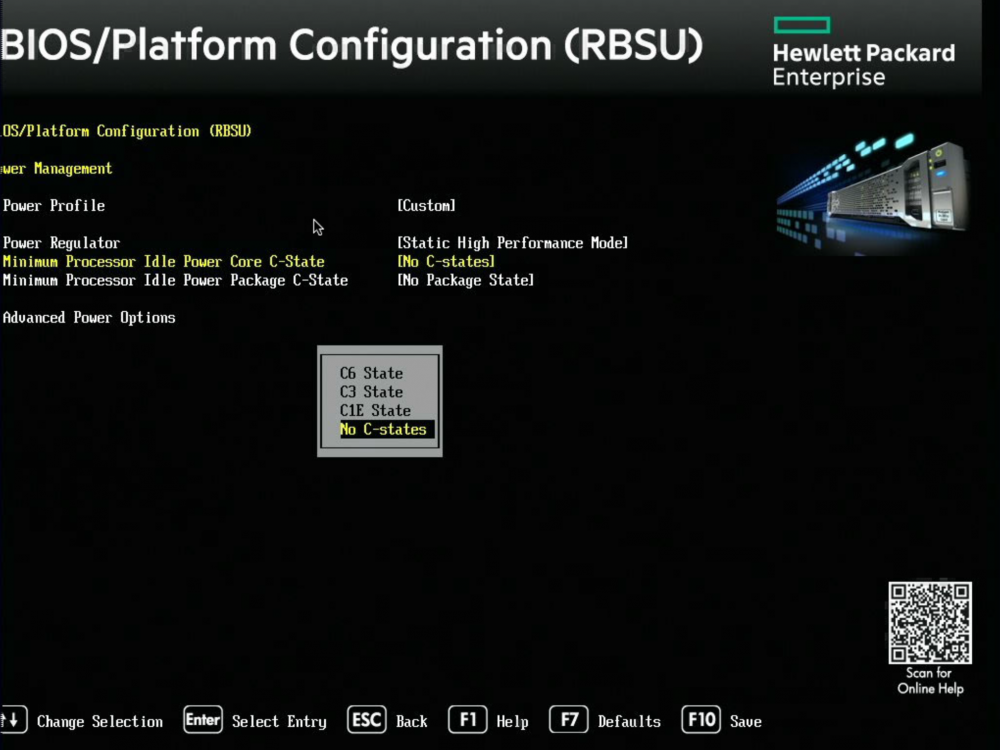Click the online help QR code

[930, 622]
